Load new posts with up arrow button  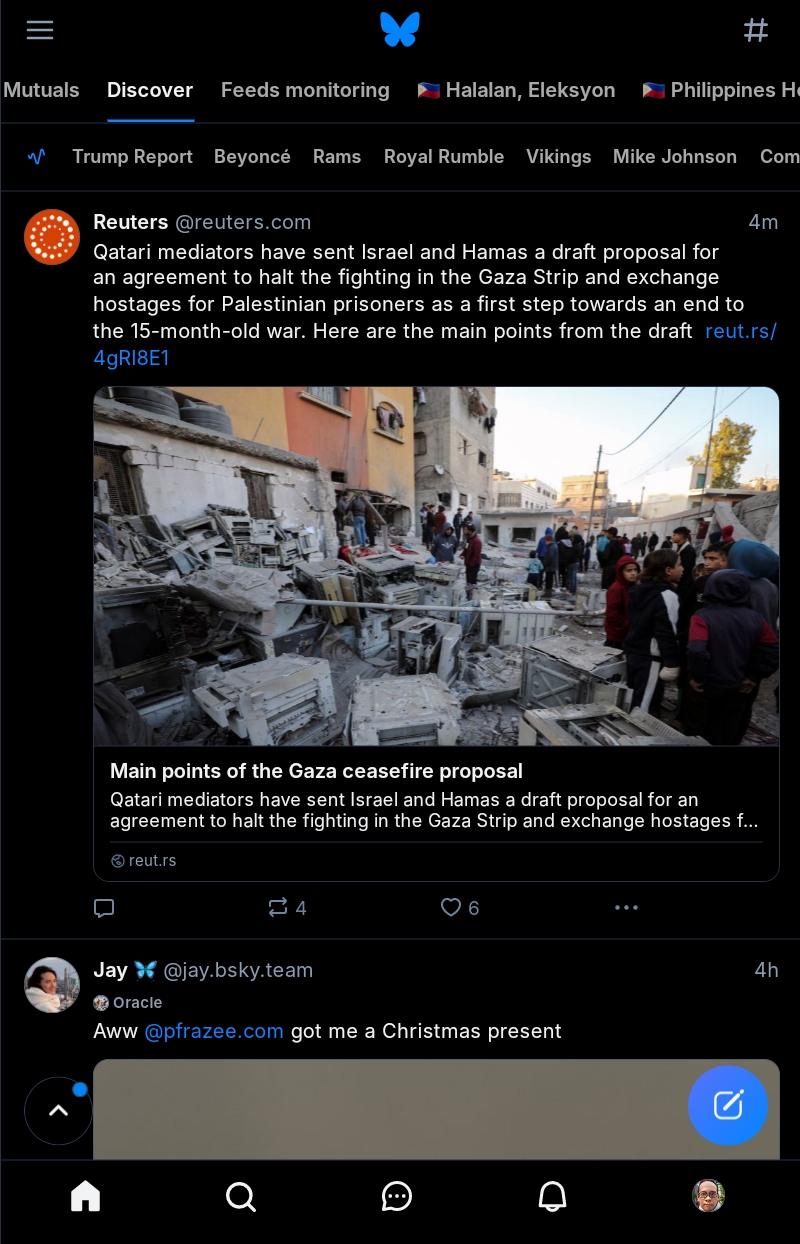point(58,1110)
